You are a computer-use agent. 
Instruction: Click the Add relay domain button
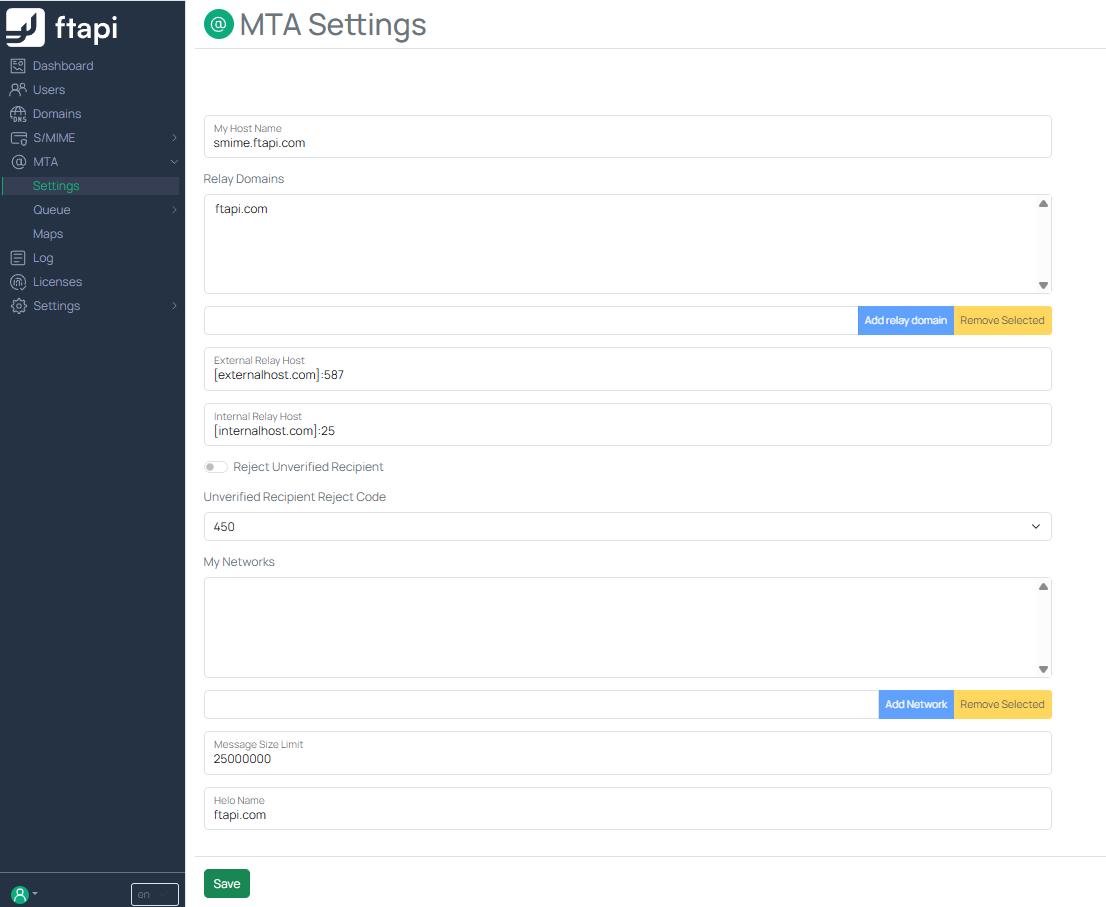pyautogui.click(x=905, y=320)
